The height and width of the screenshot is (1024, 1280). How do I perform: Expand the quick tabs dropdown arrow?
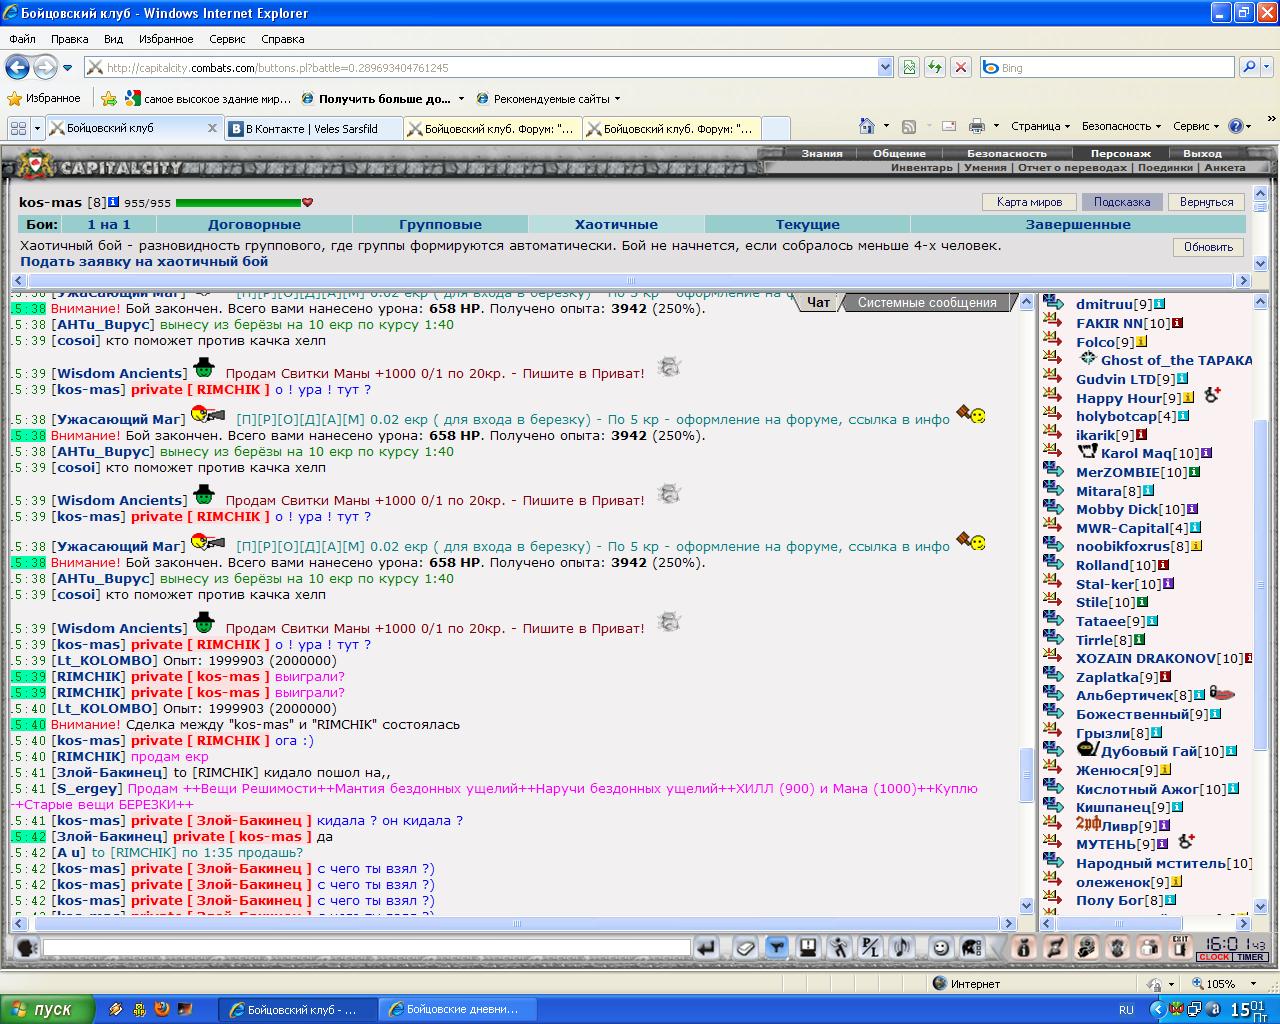click(x=37, y=128)
